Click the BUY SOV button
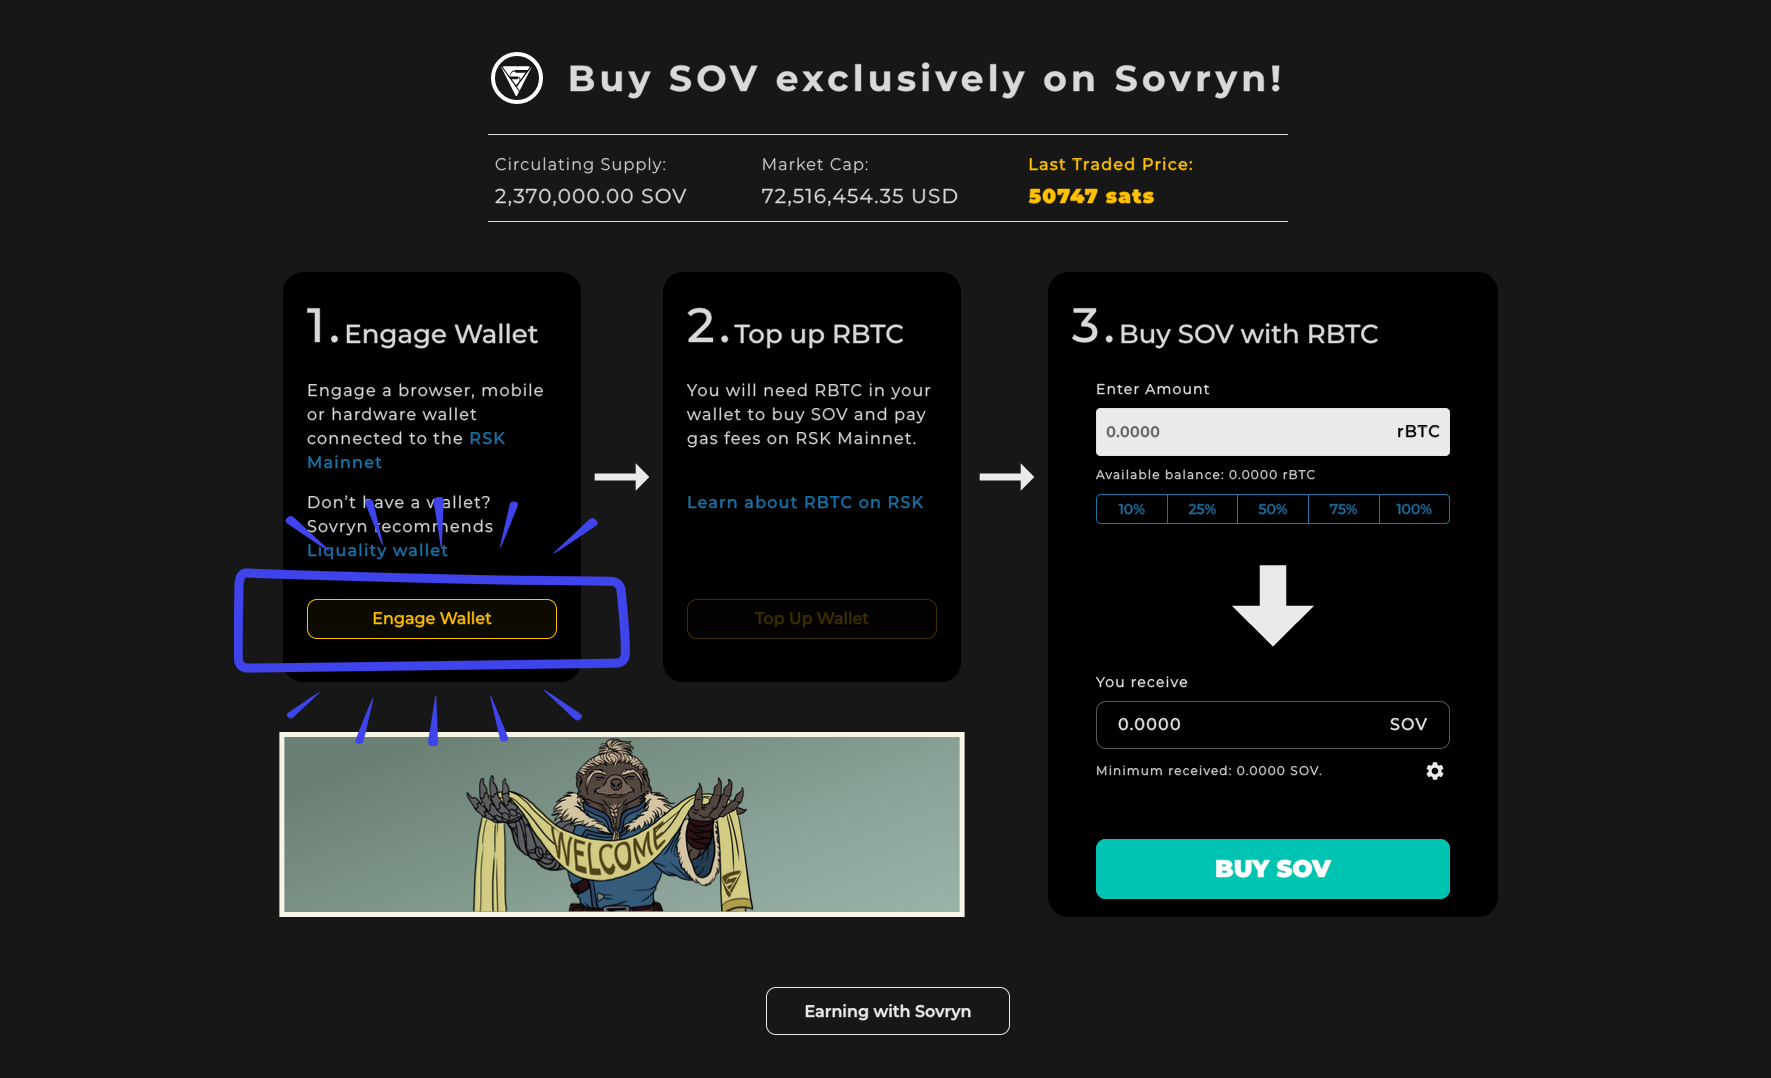 click(1273, 869)
